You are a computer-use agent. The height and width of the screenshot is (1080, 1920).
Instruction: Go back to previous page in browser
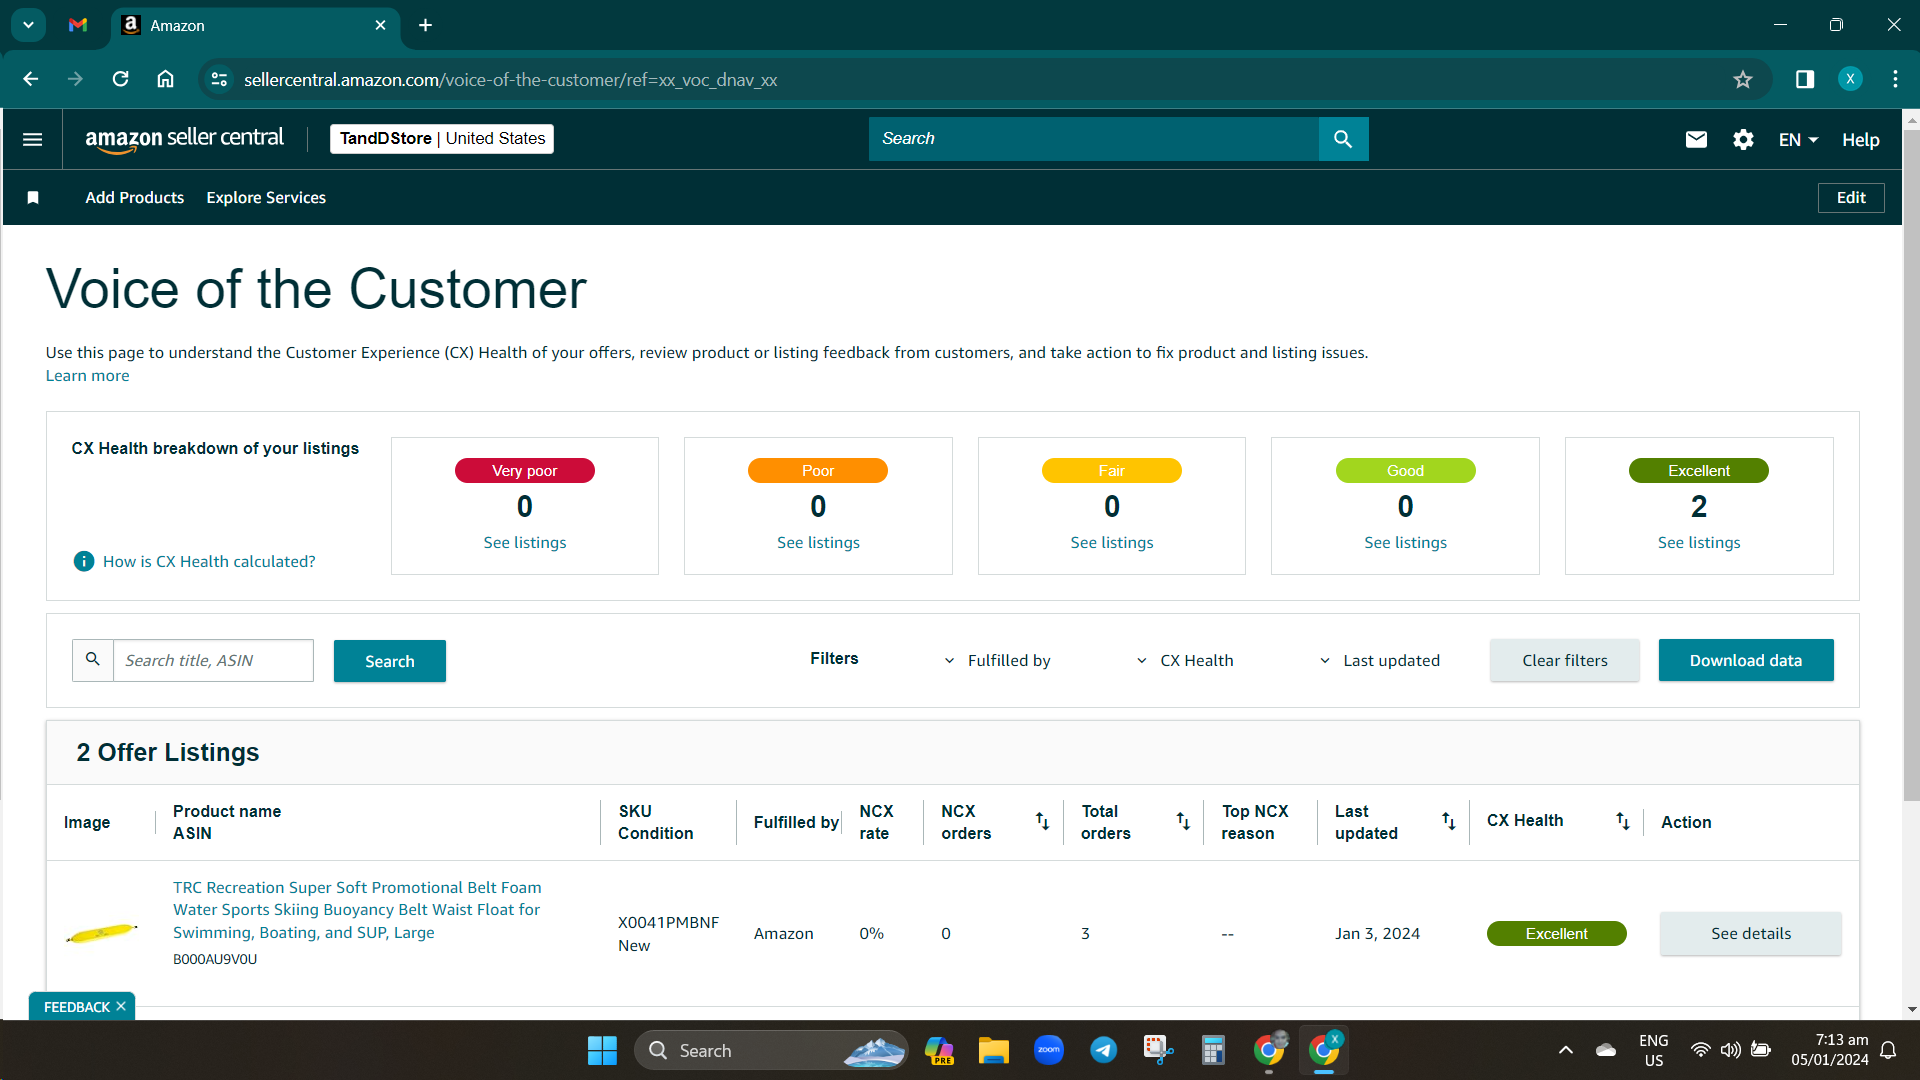click(x=31, y=79)
